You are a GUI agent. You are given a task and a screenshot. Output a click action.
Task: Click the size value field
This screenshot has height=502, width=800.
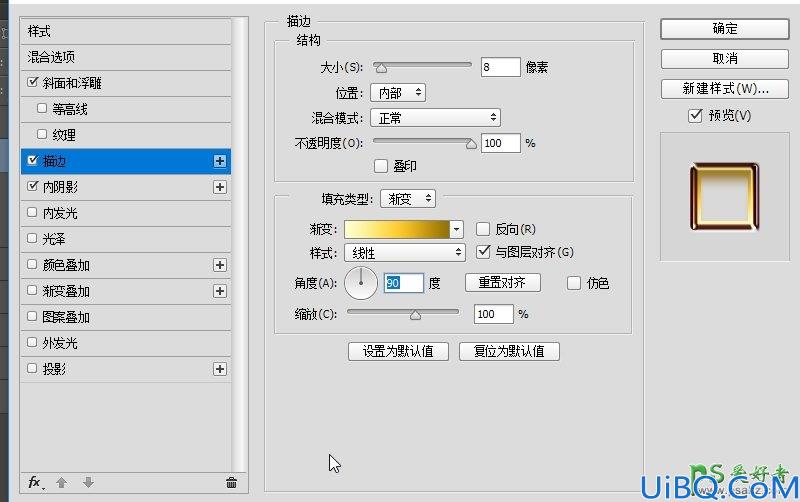501,67
